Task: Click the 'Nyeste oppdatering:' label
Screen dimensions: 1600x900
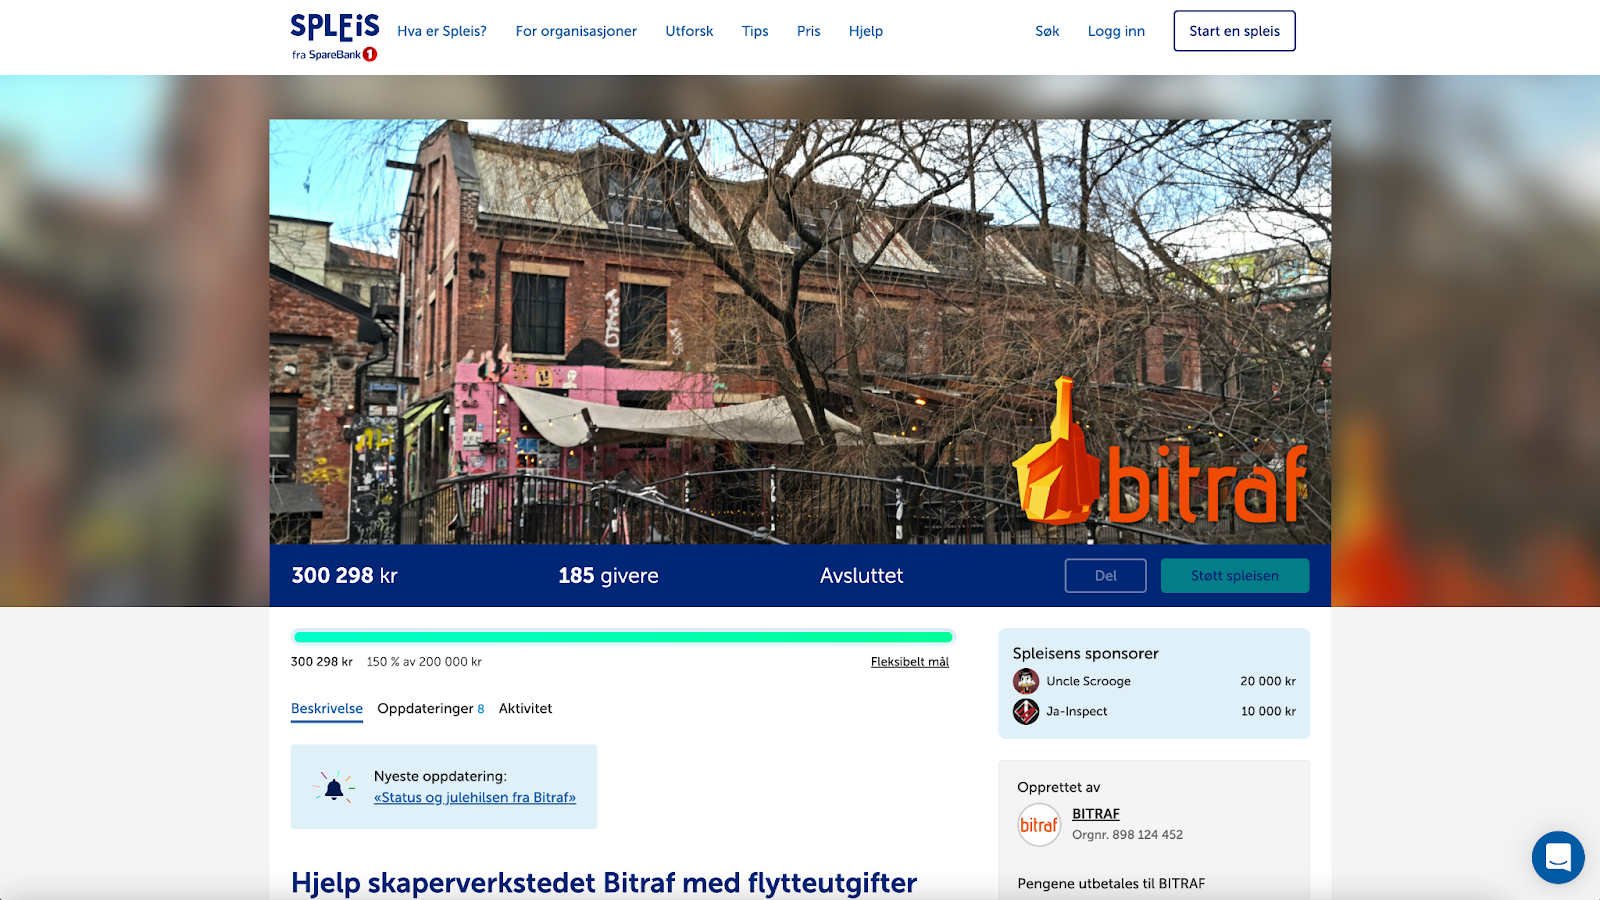Action: tap(440, 776)
